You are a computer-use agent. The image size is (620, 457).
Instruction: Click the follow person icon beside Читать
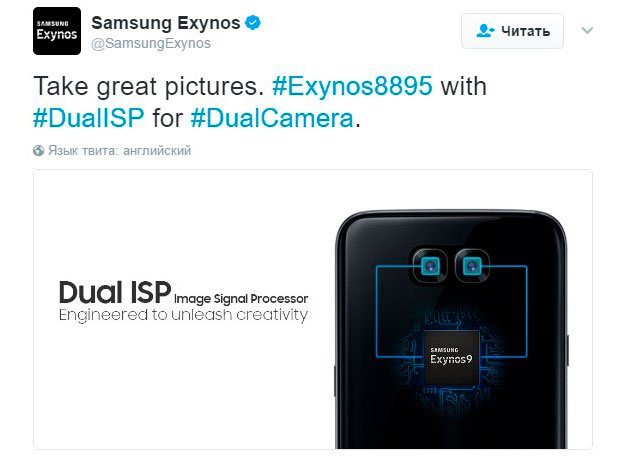(486, 31)
